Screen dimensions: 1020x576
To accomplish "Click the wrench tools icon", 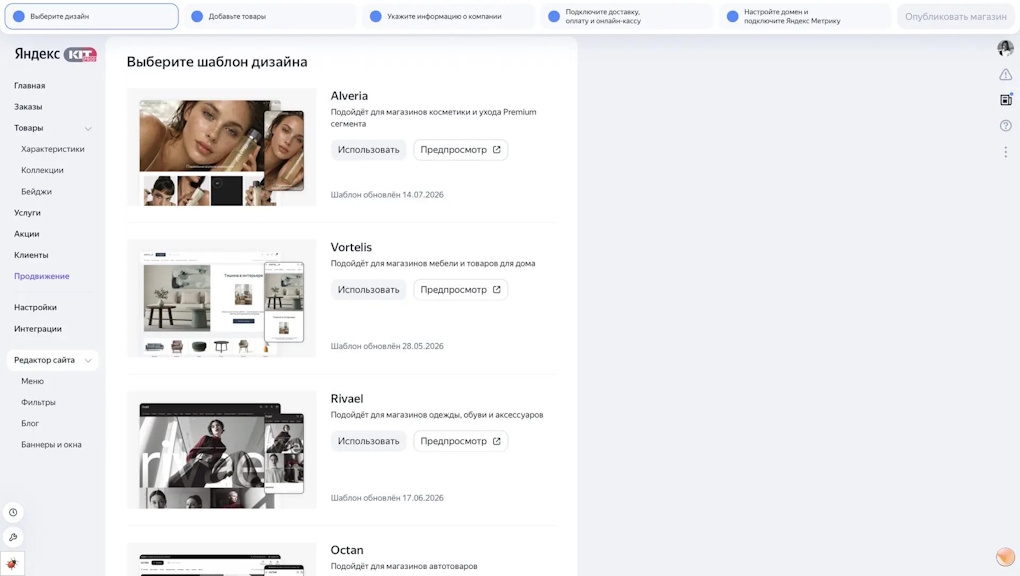I will pos(13,537).
